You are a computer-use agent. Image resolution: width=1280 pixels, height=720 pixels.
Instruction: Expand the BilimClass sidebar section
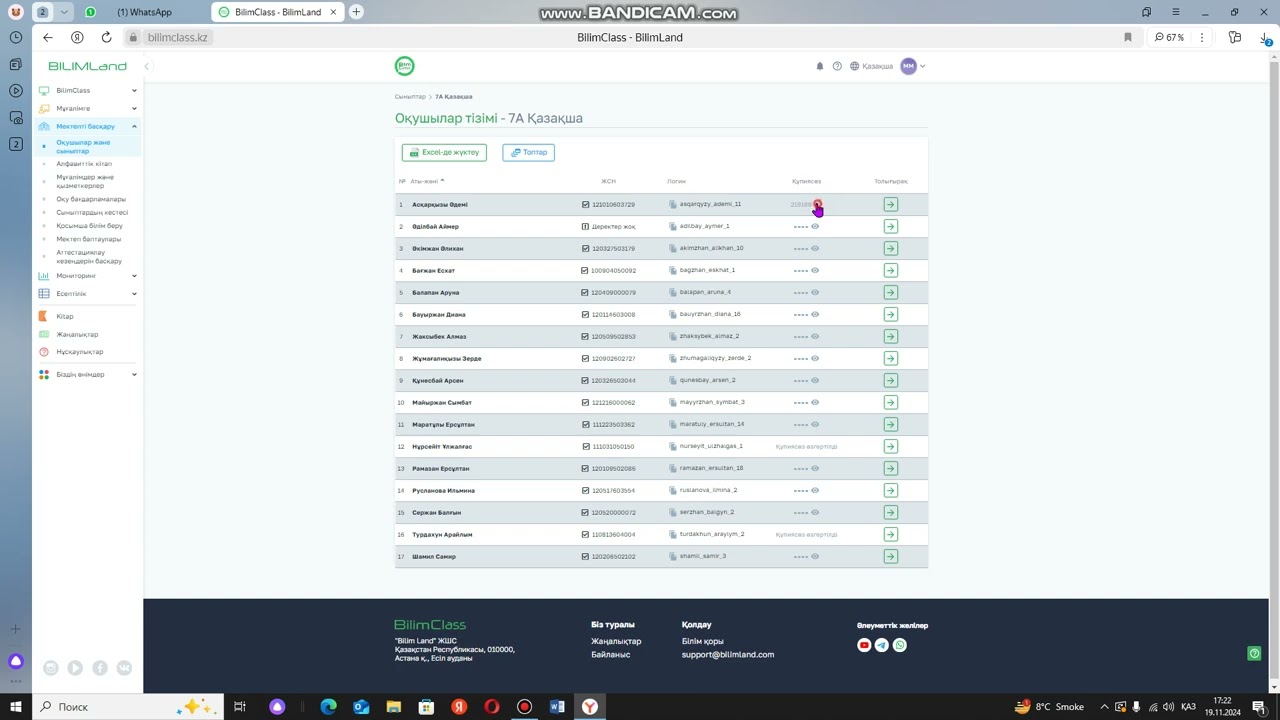[x=88, y=90]
